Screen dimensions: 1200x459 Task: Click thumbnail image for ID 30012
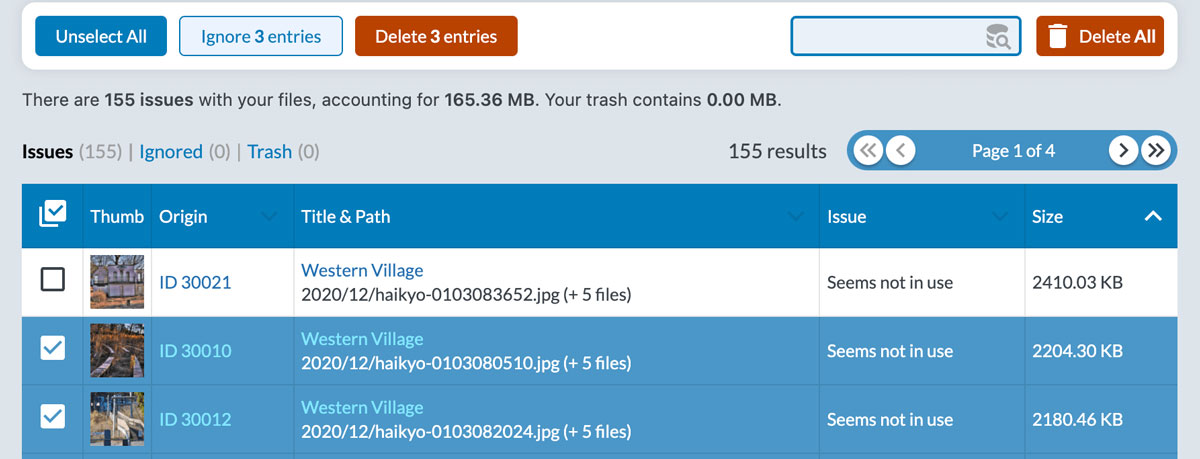(x=116, y=418)
